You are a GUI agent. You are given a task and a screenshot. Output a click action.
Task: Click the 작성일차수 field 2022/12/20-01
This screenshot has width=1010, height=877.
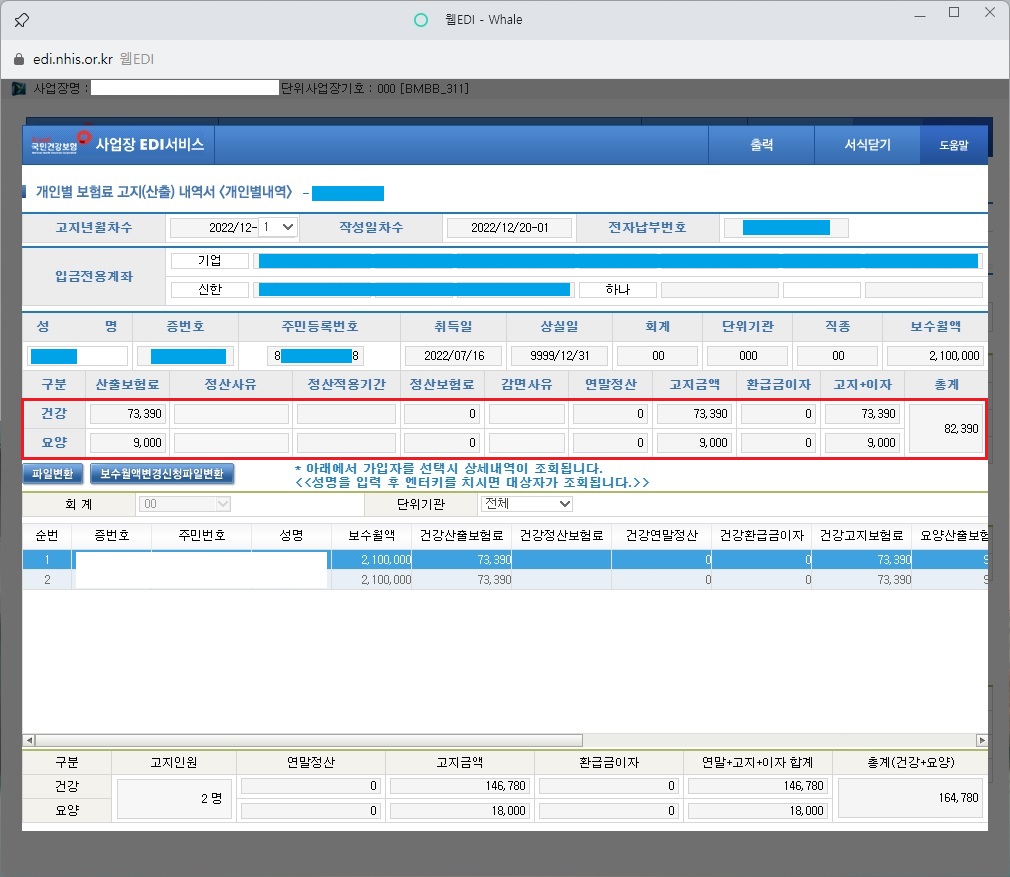(x=509, y=227)
